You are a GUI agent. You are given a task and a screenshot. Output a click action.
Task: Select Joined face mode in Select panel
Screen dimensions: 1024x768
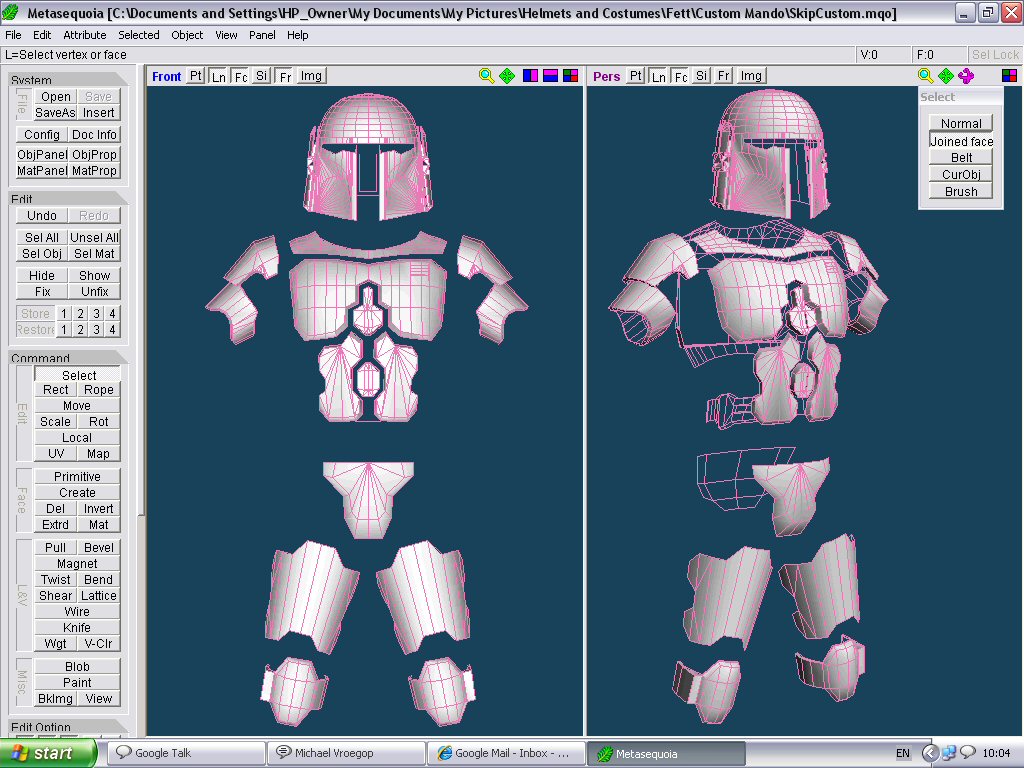point(961,141)
